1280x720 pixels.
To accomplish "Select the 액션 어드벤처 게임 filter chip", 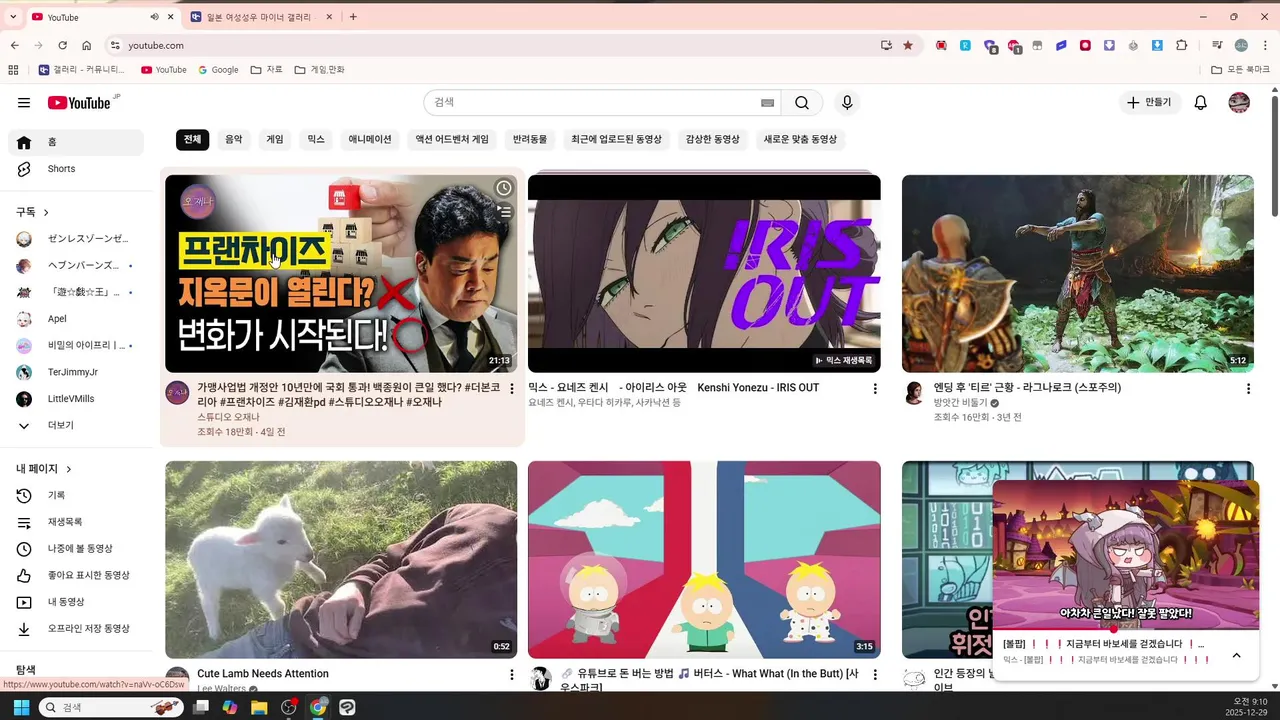I will pos(452,140).
